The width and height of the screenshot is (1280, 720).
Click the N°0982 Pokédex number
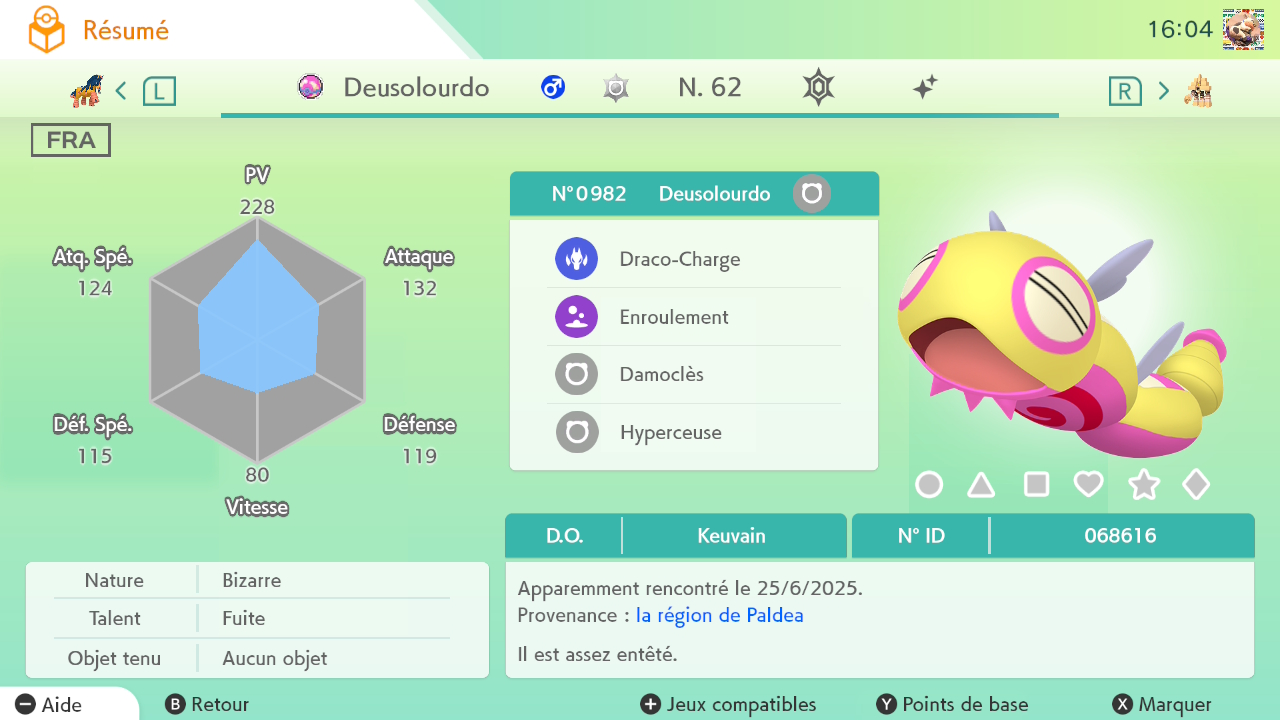click(589, 193)
